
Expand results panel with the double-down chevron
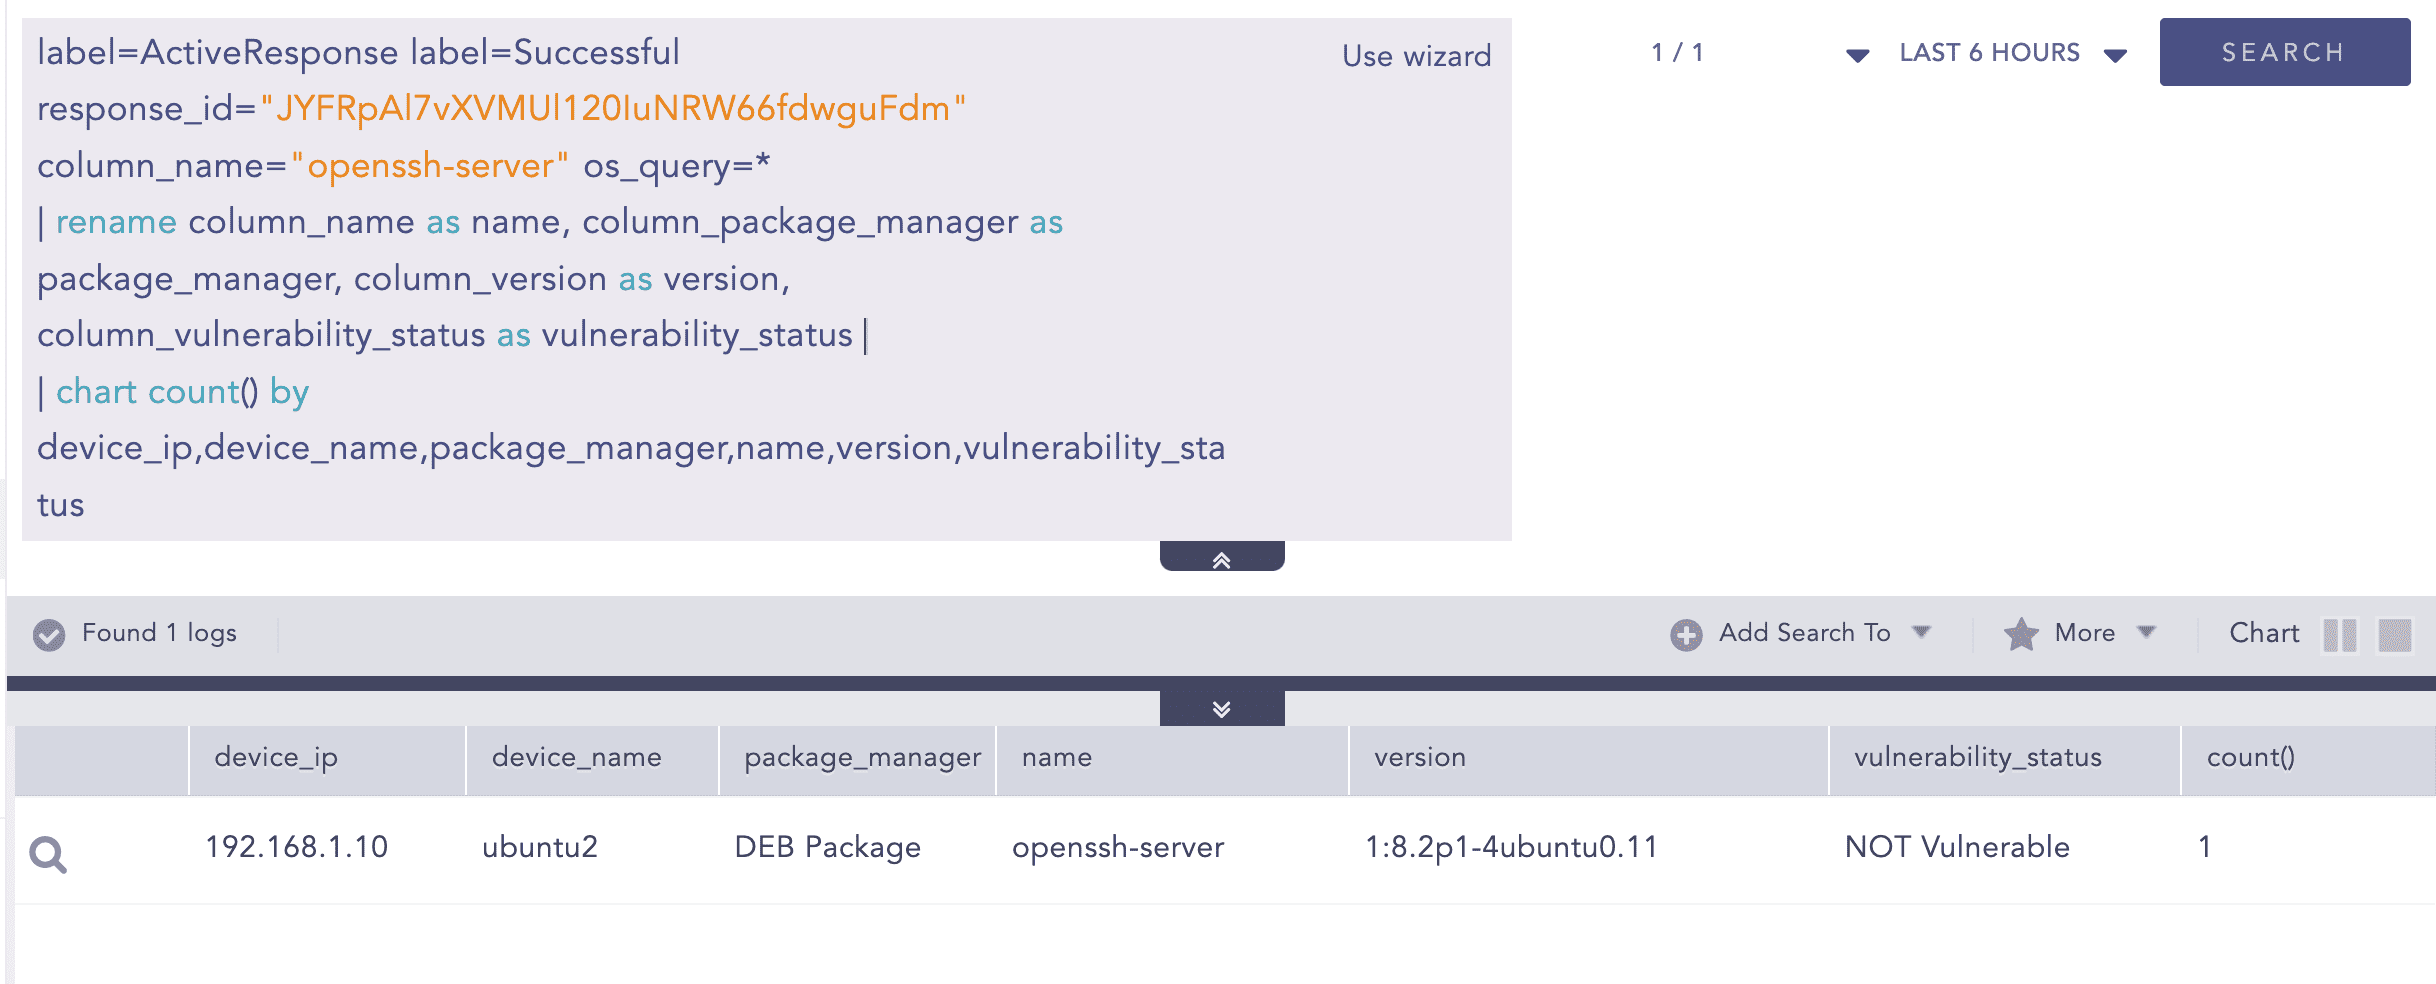pyautogui.click(x=1221, y=709)
